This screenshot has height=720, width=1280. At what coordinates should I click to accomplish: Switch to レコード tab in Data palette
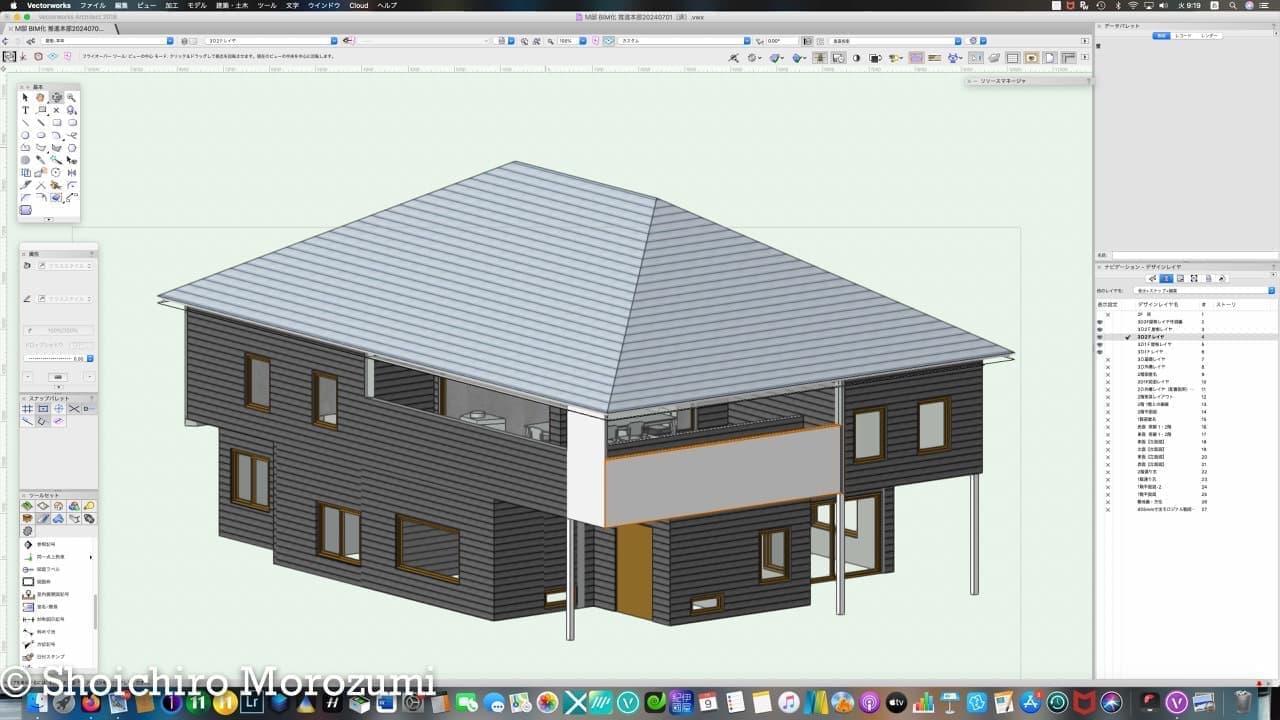pyautogui.click(x=1183, y=35)
